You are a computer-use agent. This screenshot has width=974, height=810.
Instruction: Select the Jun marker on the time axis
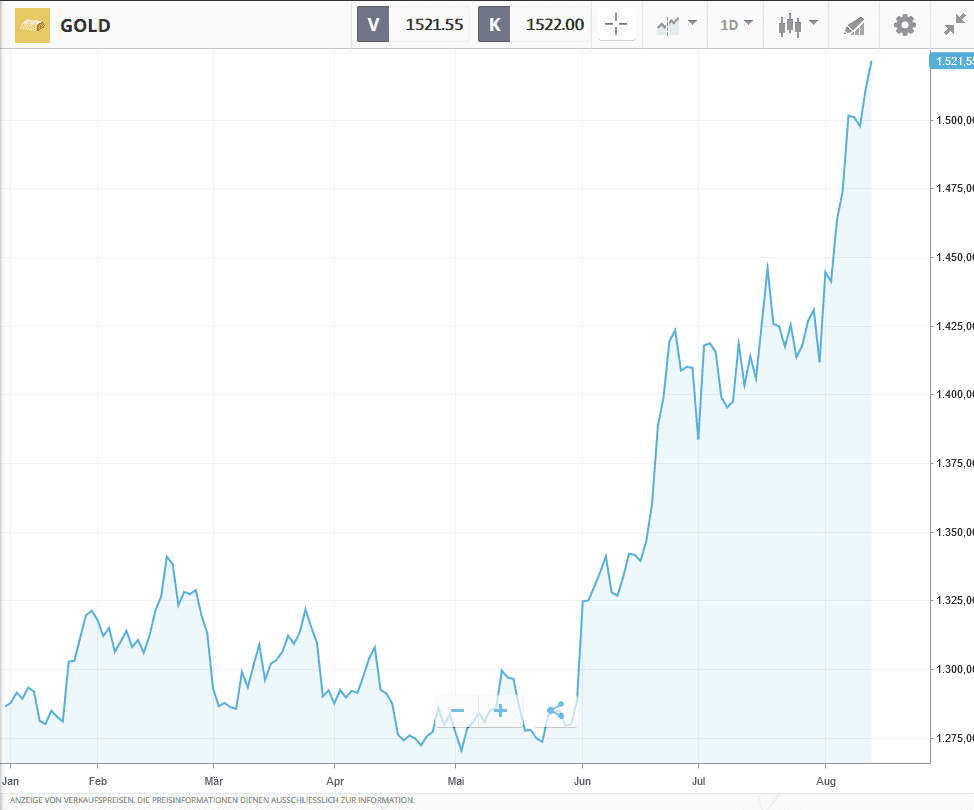[585, 780]
